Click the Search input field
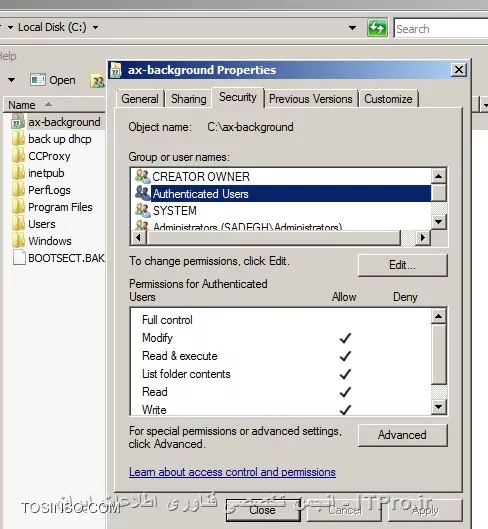488x529 pixels. tap(441, 29)
